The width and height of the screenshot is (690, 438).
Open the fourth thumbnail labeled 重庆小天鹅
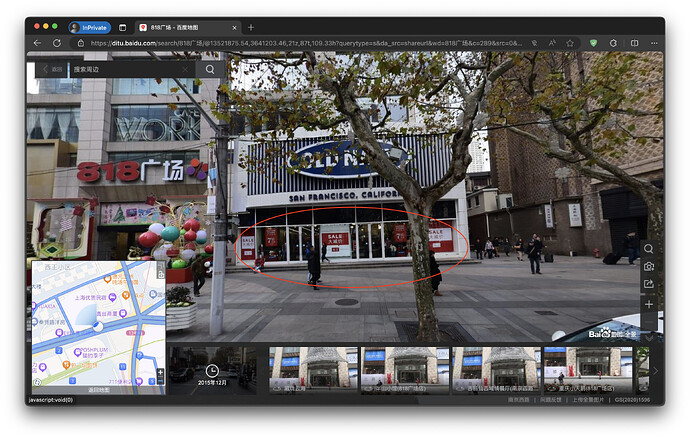pyautogui.click(x=588, y=369)
